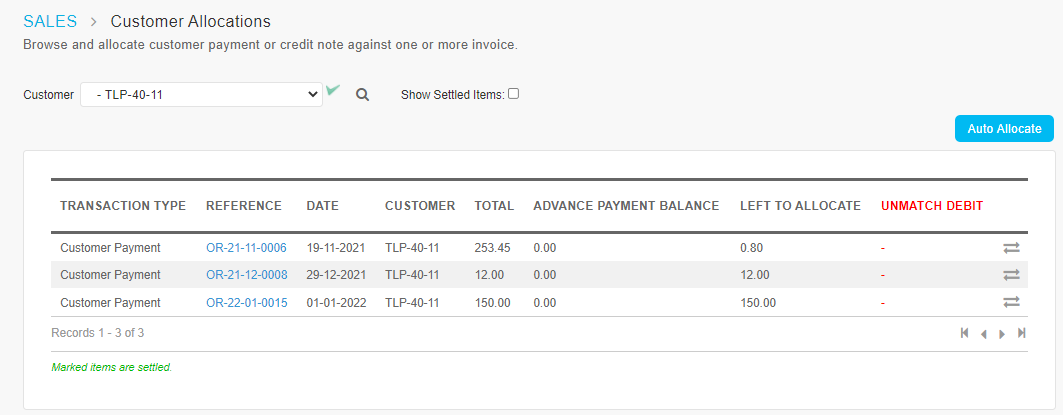The image size is (1063, 415).
Task: Open the Customer dropdown list
Action: click(201, 95)
